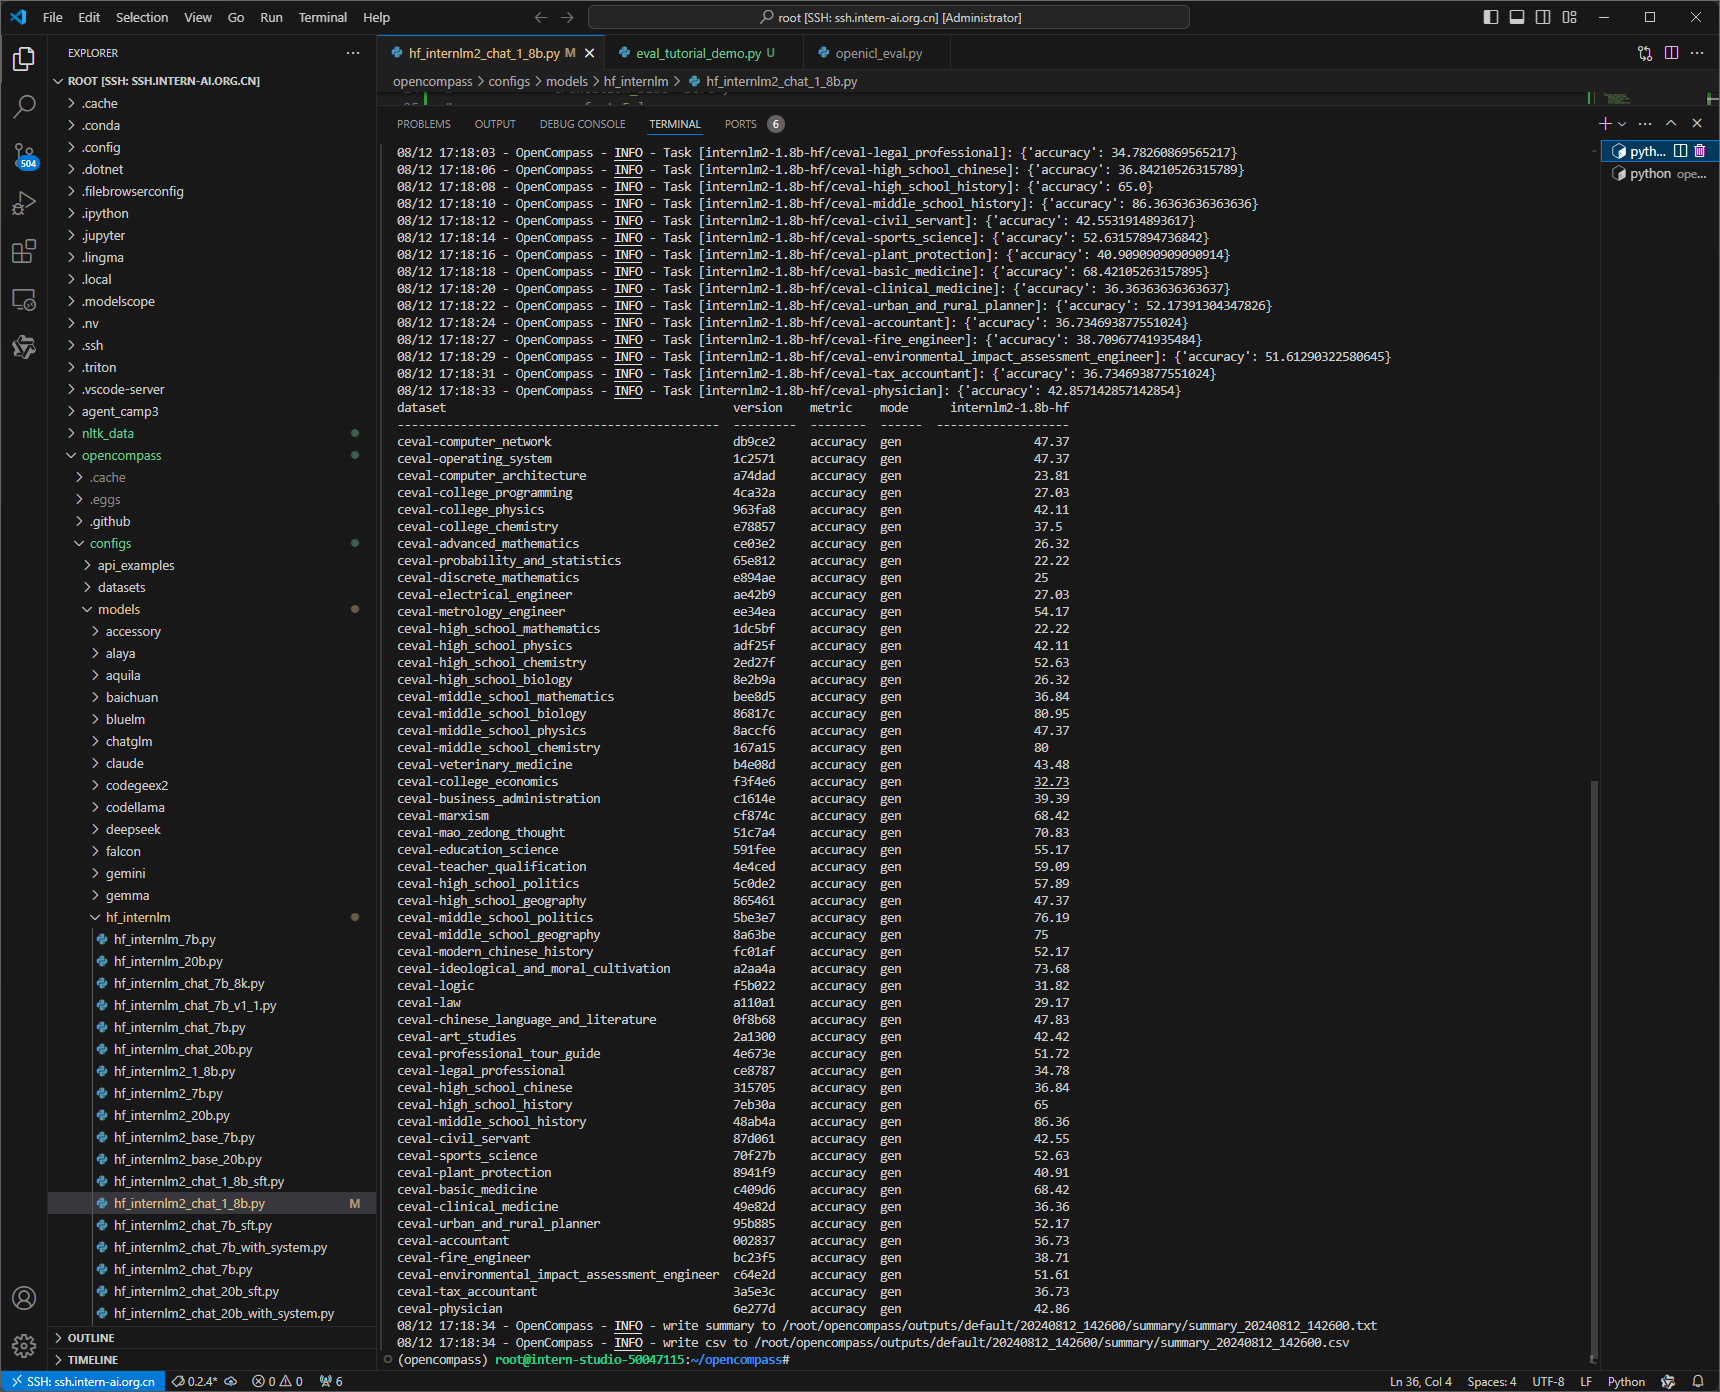The height and width of the screenshot is (1392, 1720).
Task: Close the hf_internlm2_chat_1_8b.py tab
Action: coord(590,53)
